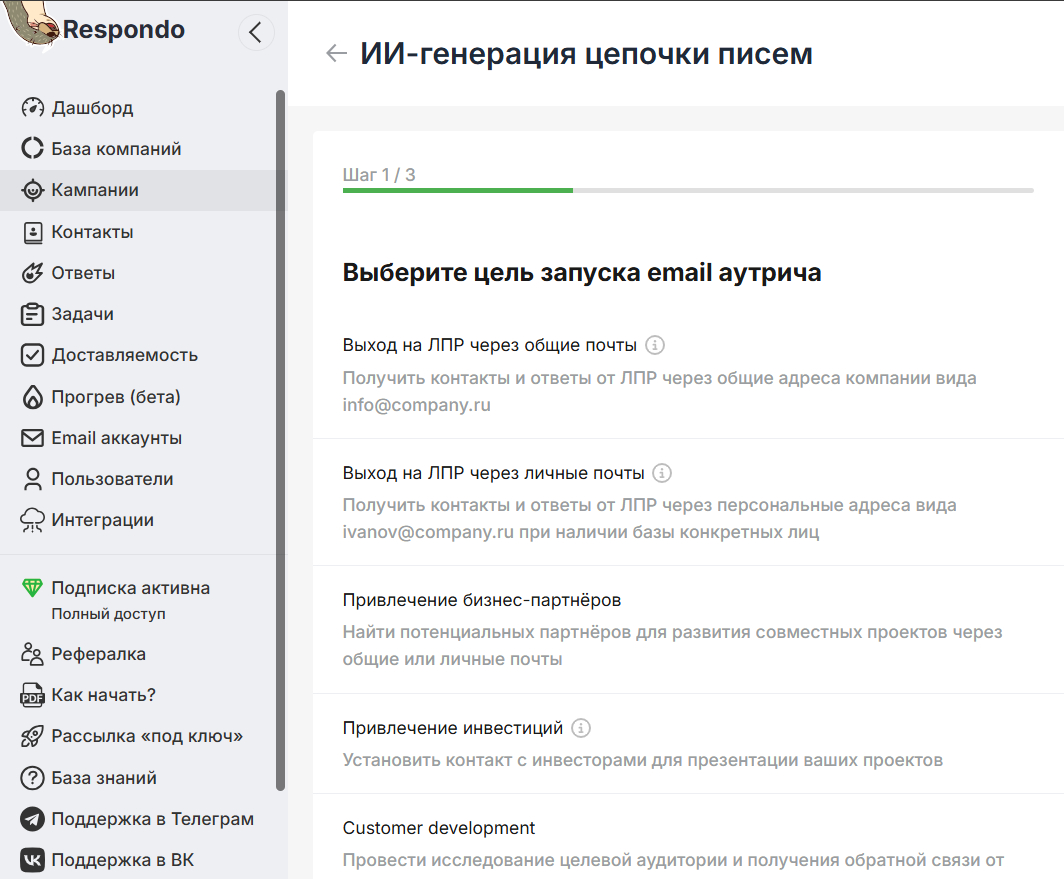
Task: Choose goal Привлечение инвестиций
Action: pos(688,743)
